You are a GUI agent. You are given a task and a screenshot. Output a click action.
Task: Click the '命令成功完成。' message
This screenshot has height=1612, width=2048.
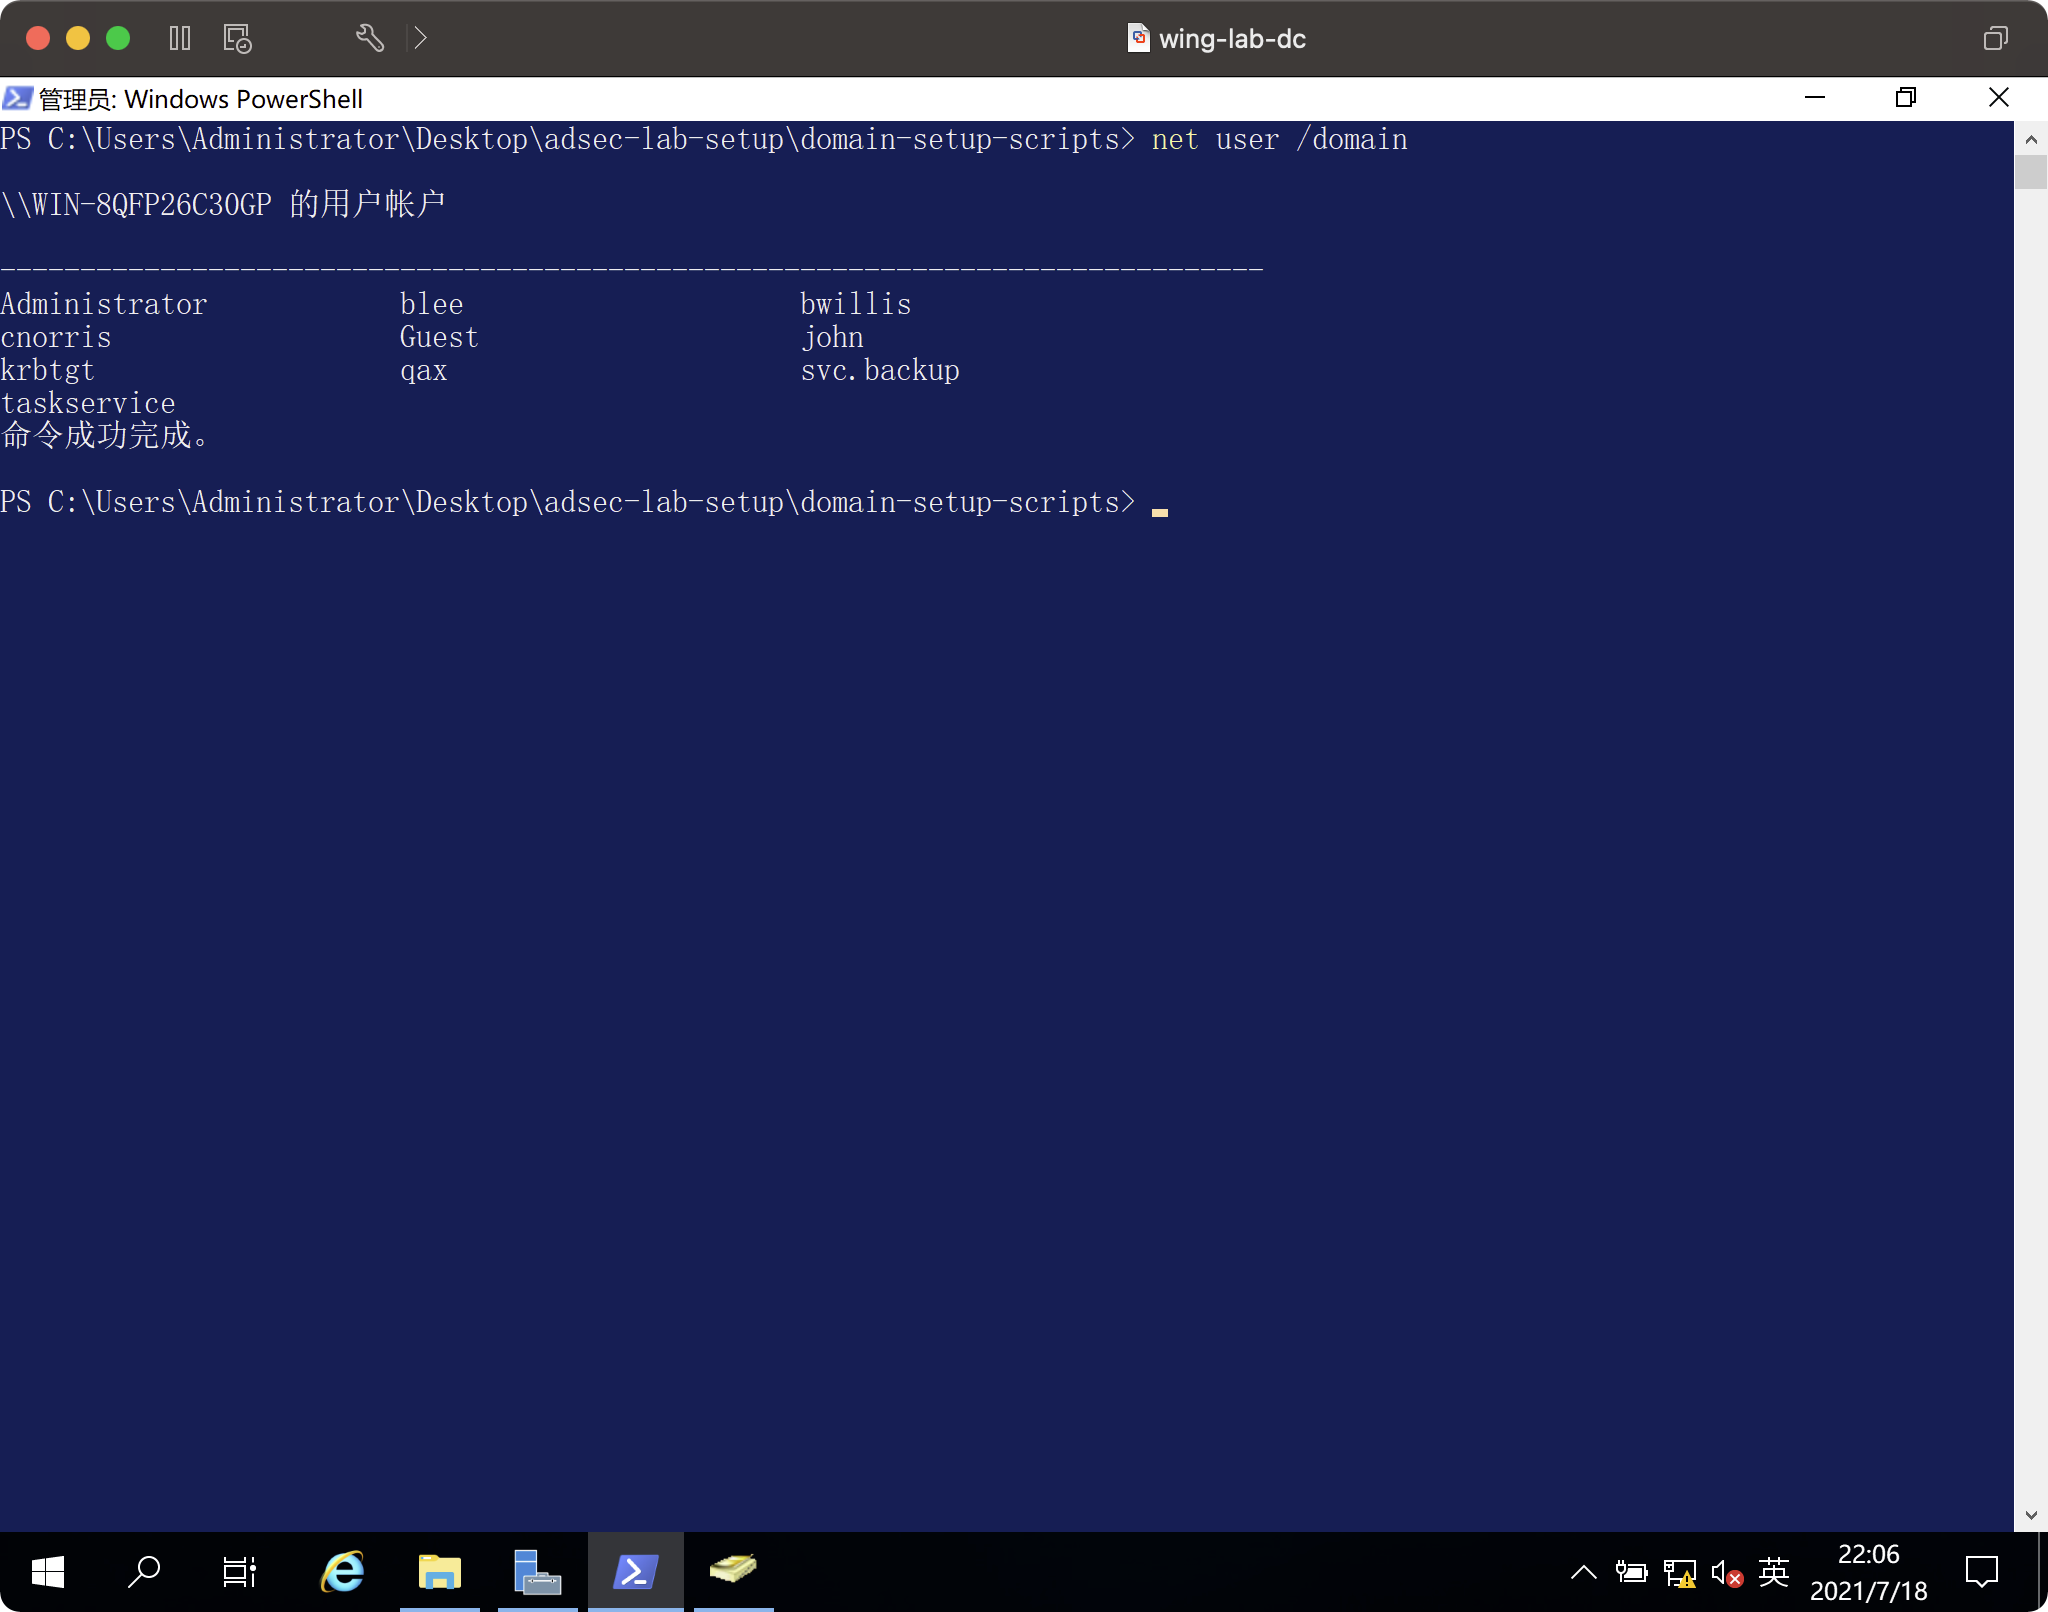click(104, 436)
